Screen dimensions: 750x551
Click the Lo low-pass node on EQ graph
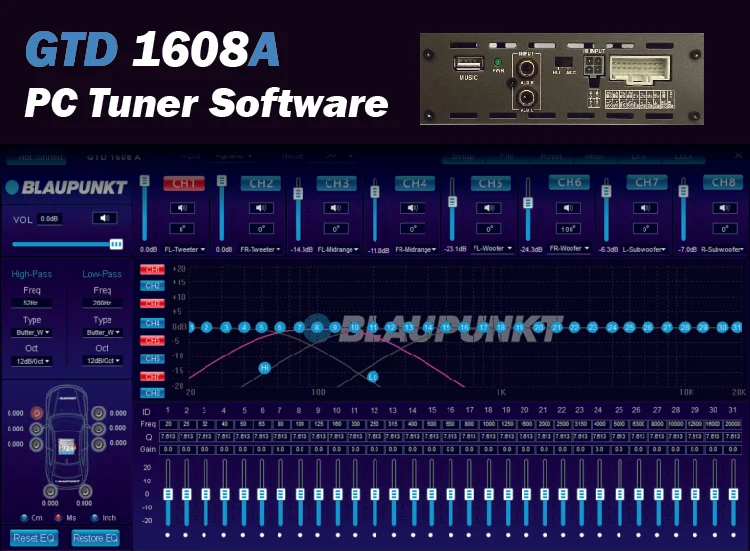pos(373,377)
